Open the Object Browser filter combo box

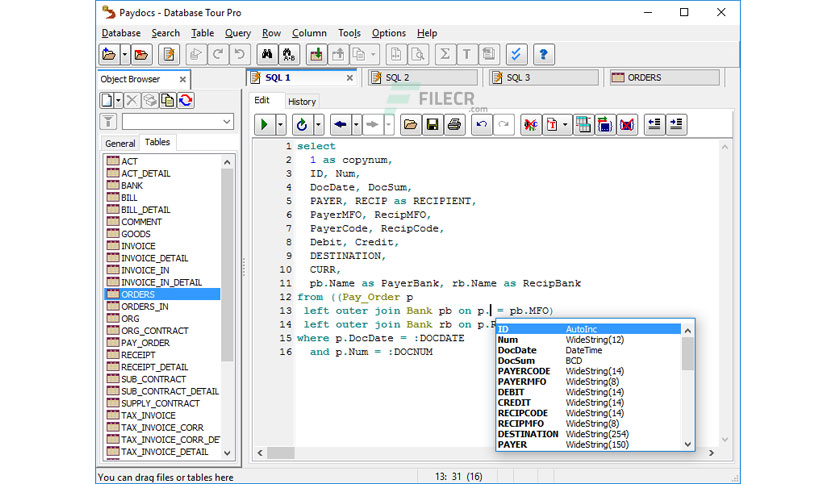pos(178,122)
